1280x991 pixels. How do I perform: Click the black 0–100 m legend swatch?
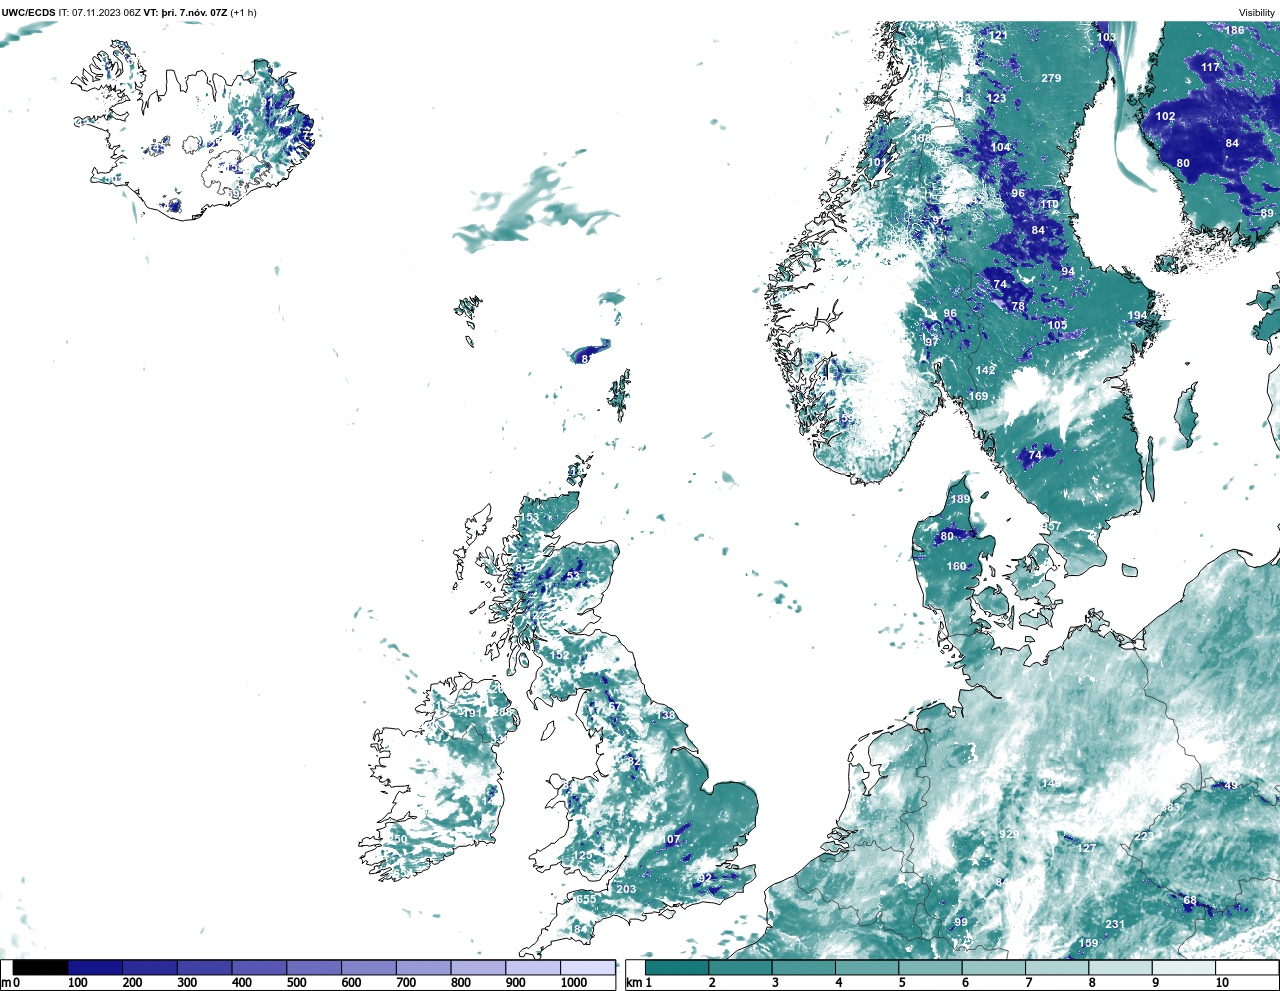[41, 967]
